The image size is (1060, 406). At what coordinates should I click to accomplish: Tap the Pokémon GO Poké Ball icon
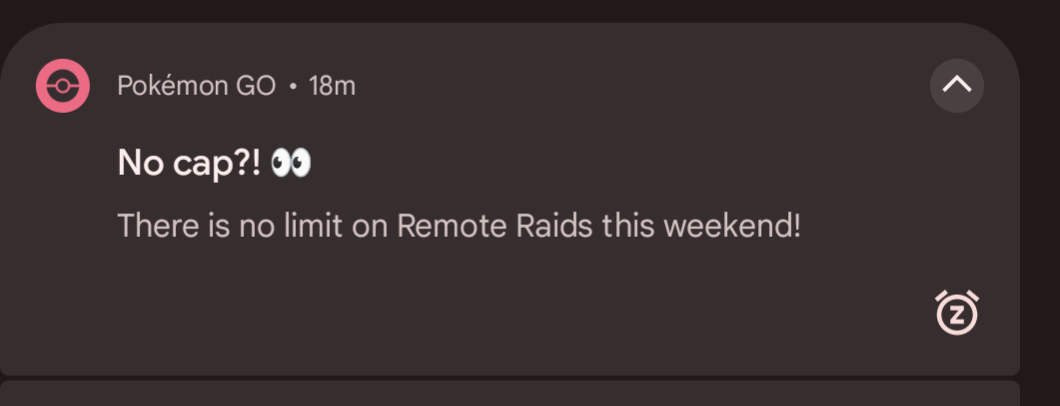(x=63, y=86)
